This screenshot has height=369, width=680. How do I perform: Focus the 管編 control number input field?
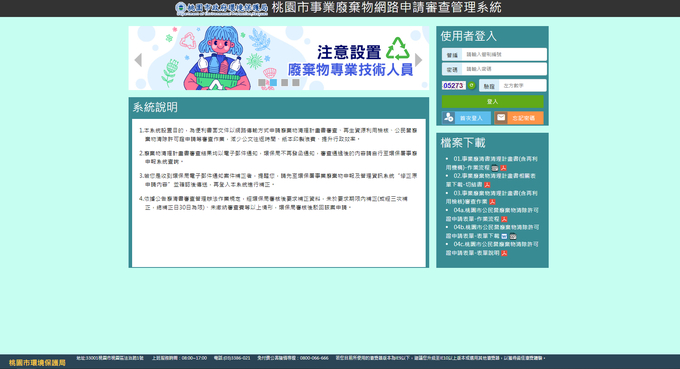(x=504, y=55)
